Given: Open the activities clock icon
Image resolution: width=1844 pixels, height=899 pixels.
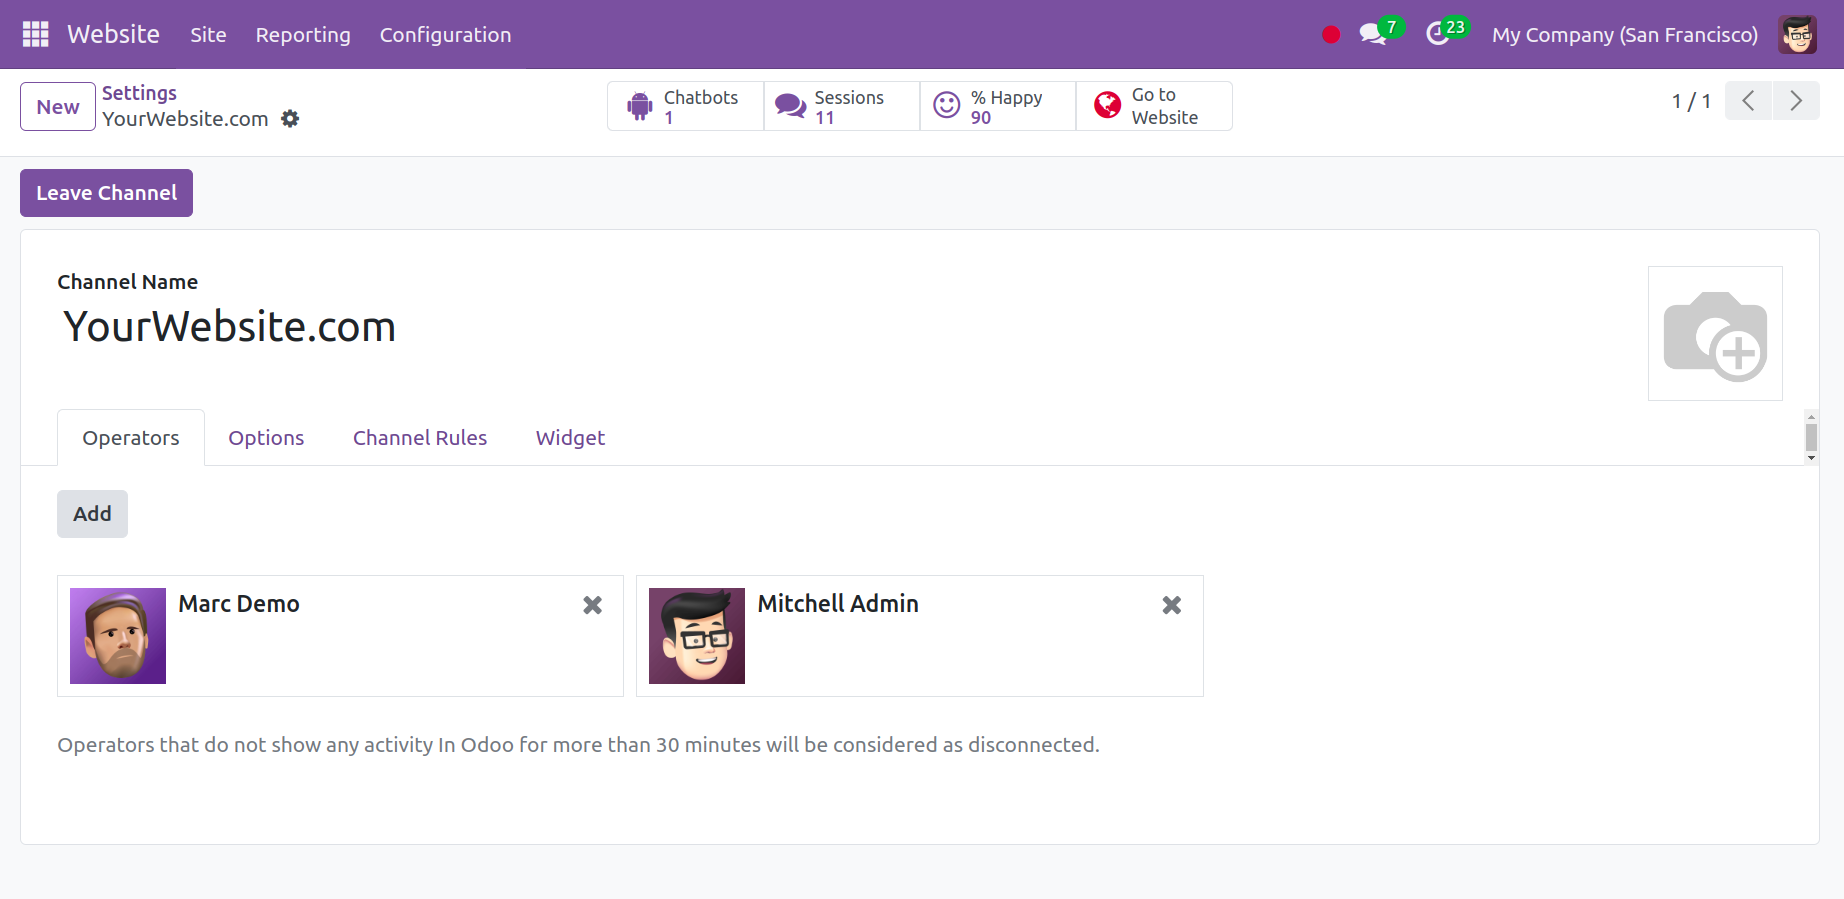Looking at the screenshot, I should pos(1438,35).
